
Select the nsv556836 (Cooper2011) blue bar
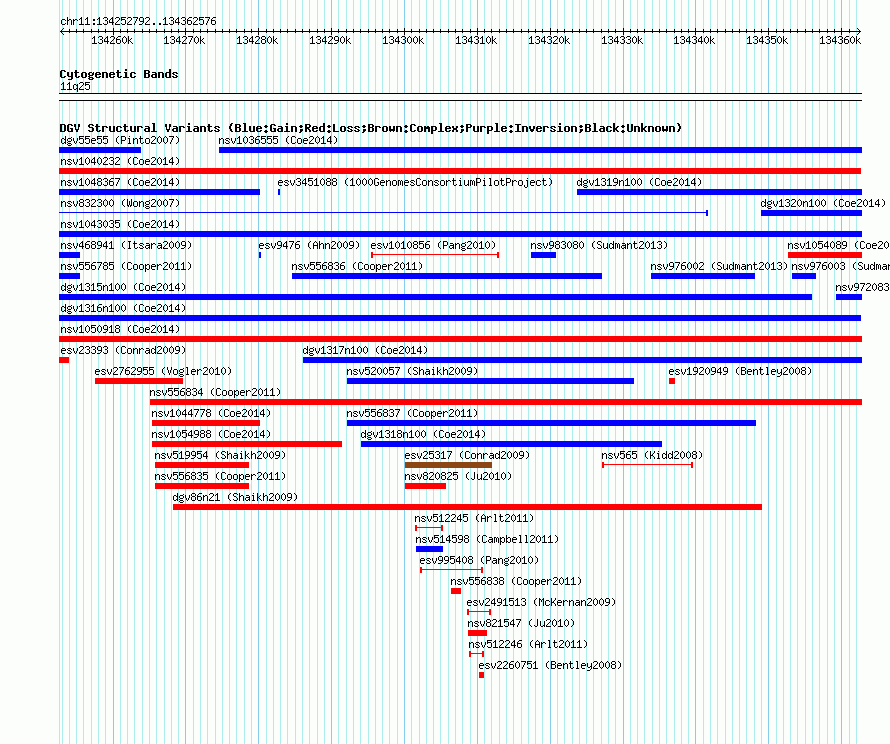(447, 276)
